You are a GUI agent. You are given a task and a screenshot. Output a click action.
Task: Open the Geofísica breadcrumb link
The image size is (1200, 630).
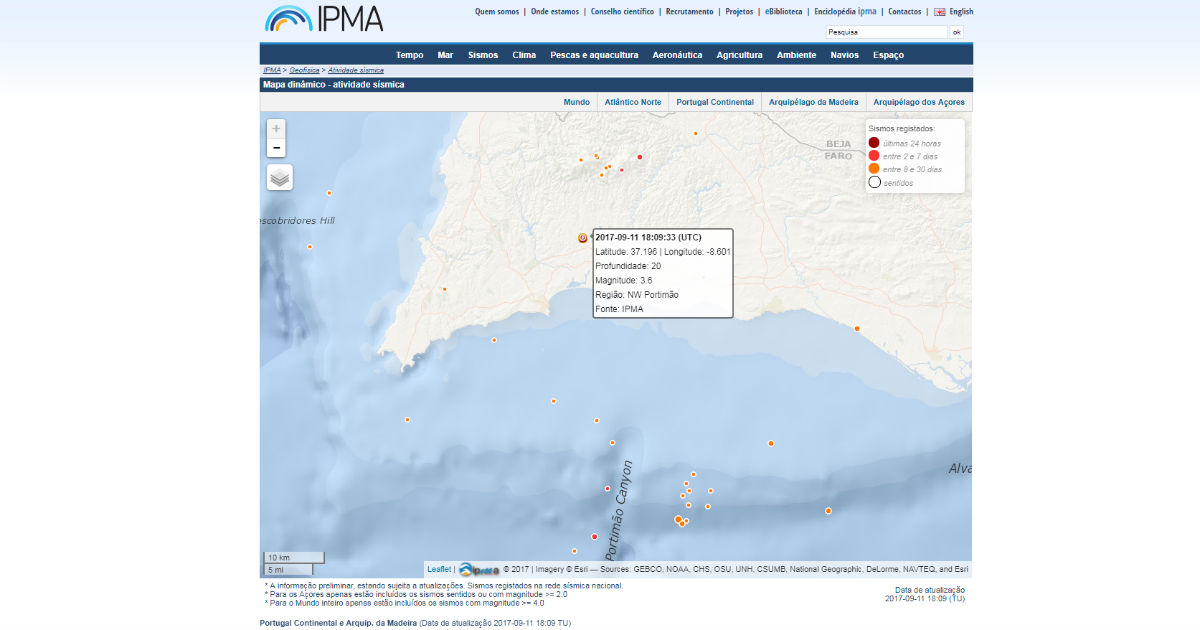coord(305,71)
